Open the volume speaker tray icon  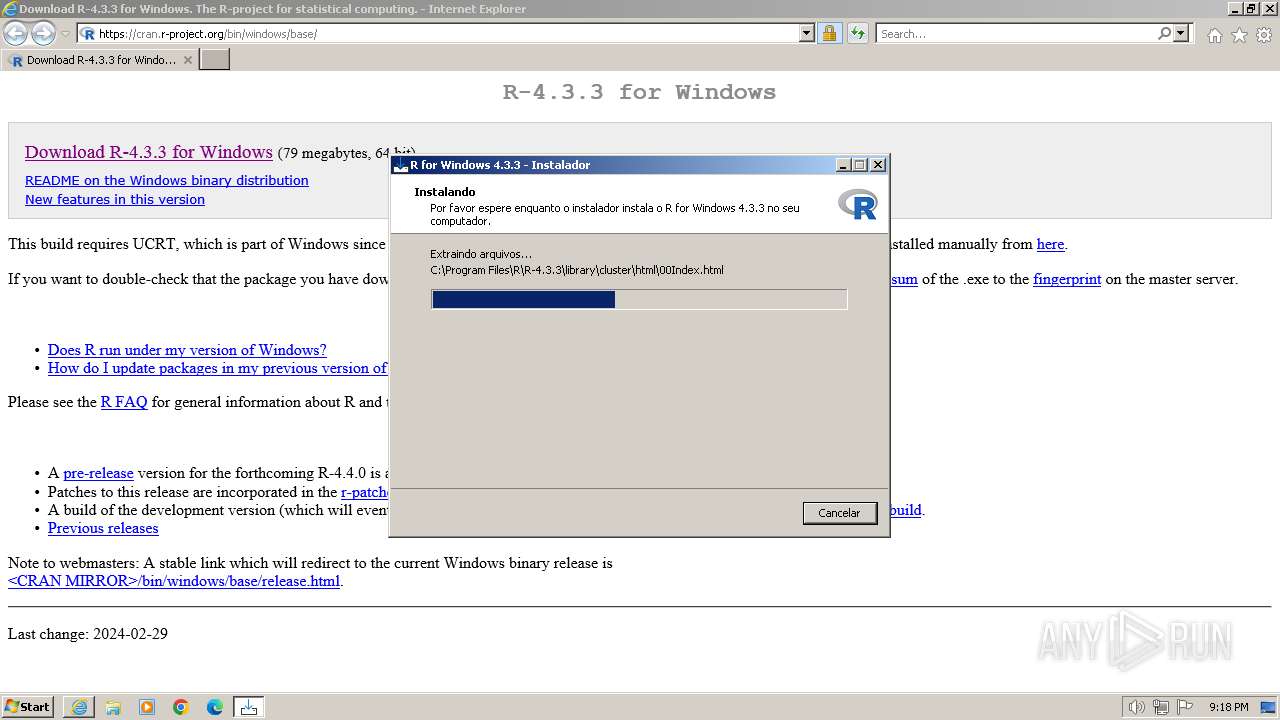[1137, 707]
